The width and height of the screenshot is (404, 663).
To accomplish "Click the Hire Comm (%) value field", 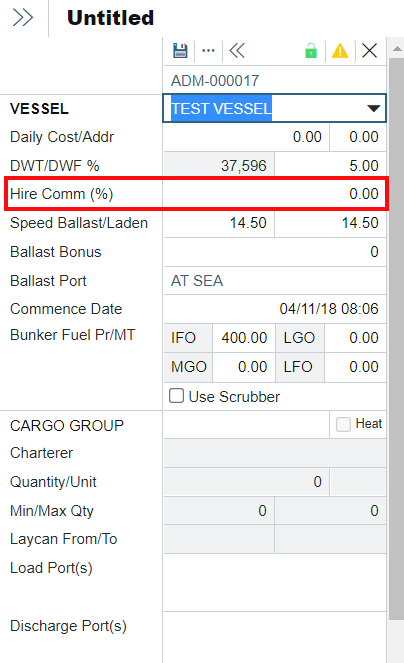I will pos(275,194).
